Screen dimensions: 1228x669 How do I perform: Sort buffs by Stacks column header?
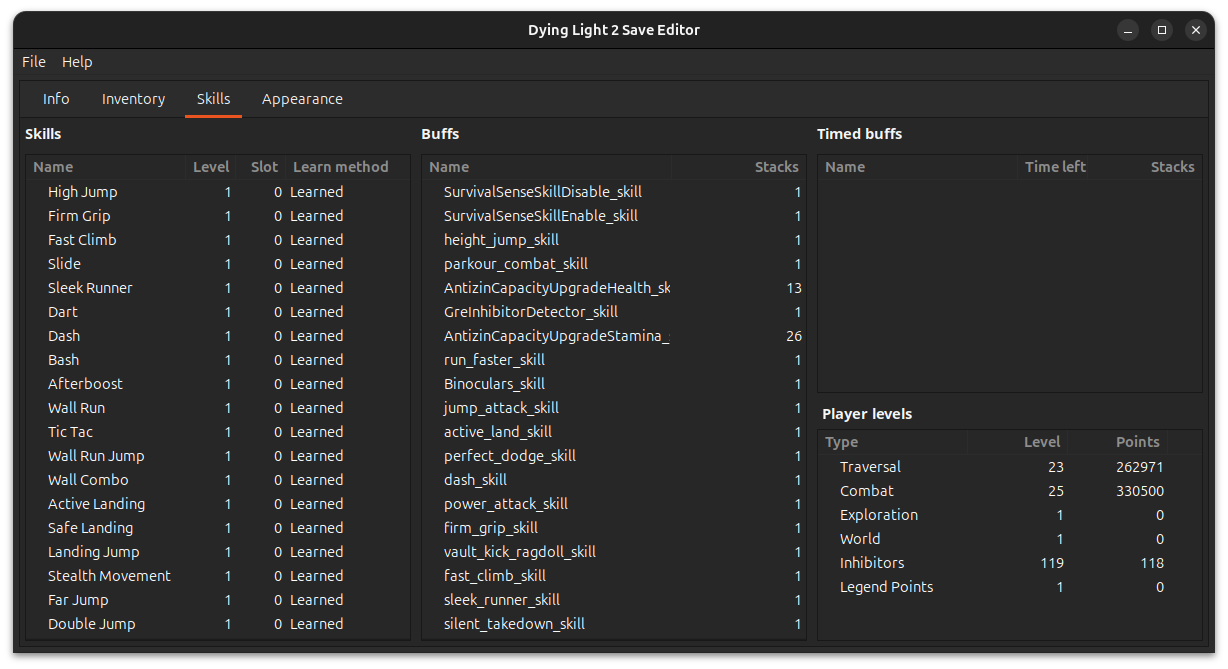tap(776, 167)
